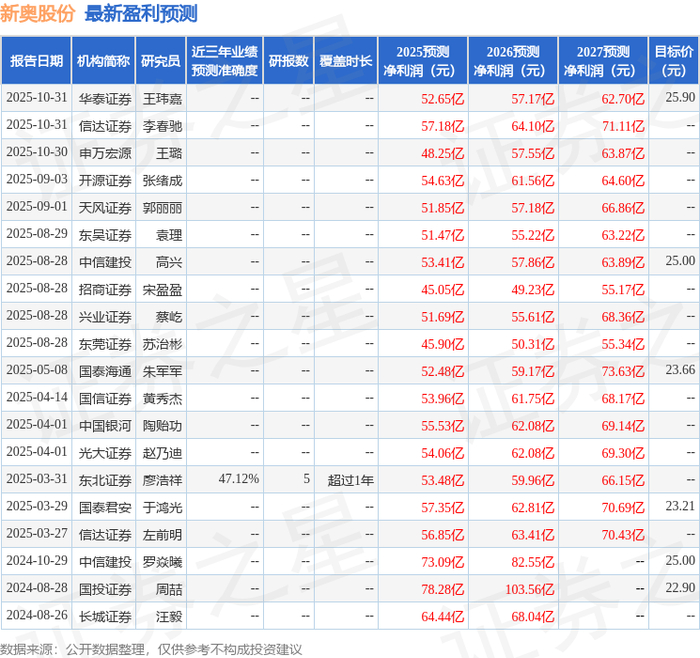Click 103.56亿 2026 forecast value
This screenshot has width=700, height=658.
[x=529, y=589]
